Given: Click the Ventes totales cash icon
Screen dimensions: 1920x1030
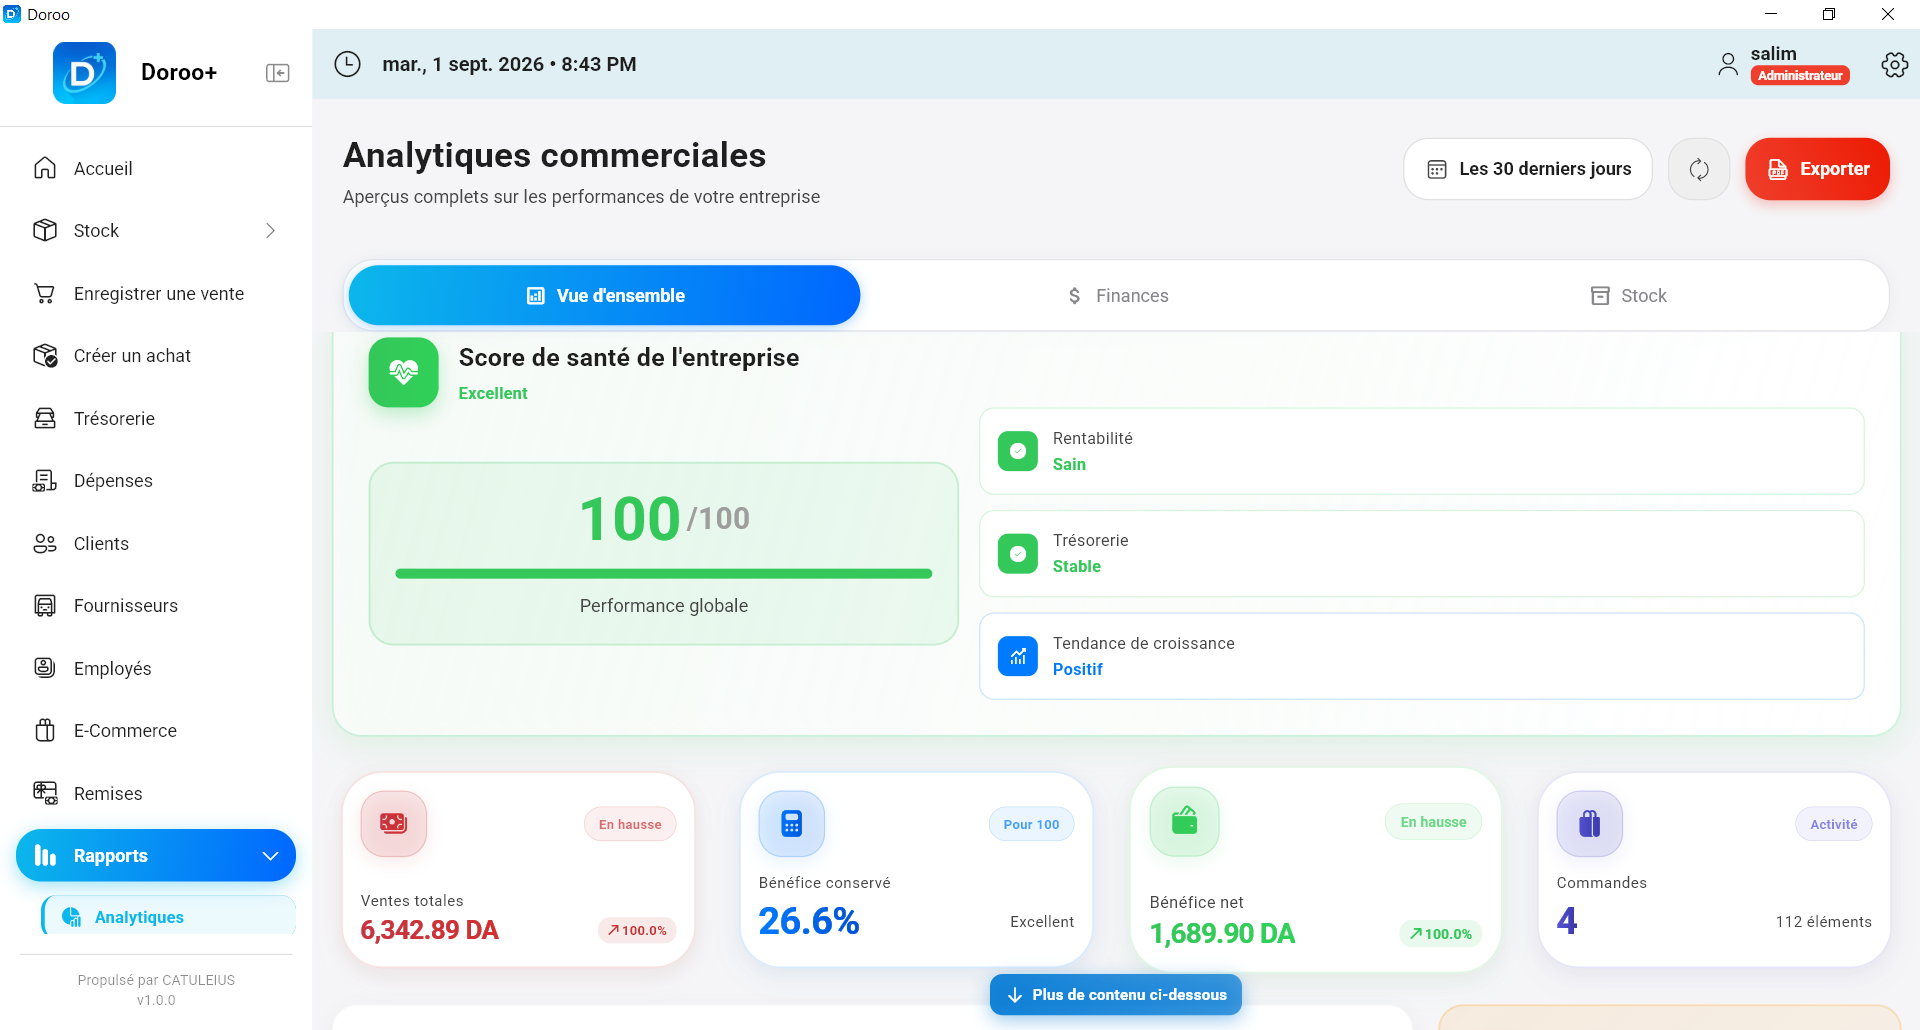Looking at the screenshot, I should 394,823.
